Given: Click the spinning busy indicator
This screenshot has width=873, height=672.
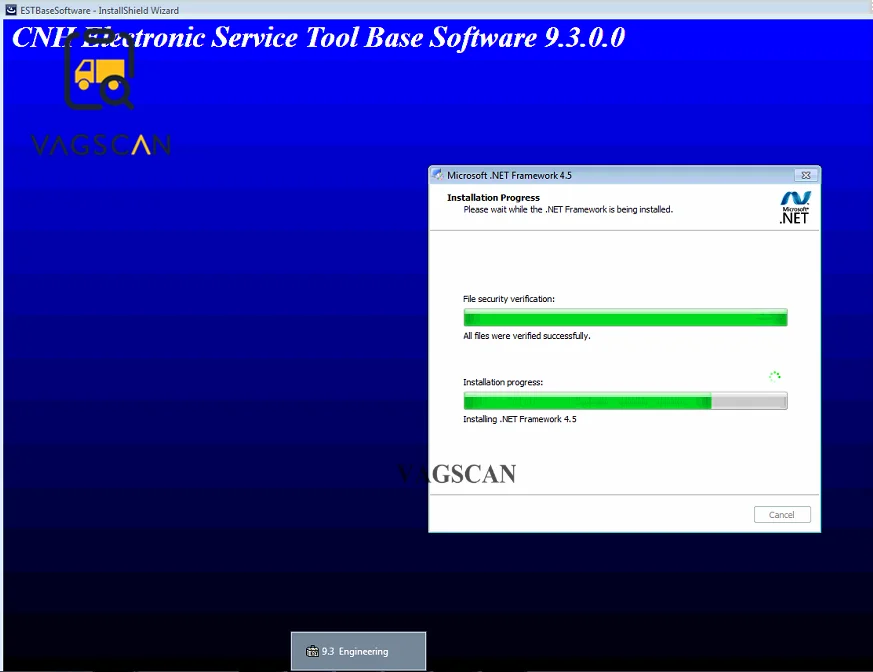Looking at the screenshot, I should coord(774,376).
